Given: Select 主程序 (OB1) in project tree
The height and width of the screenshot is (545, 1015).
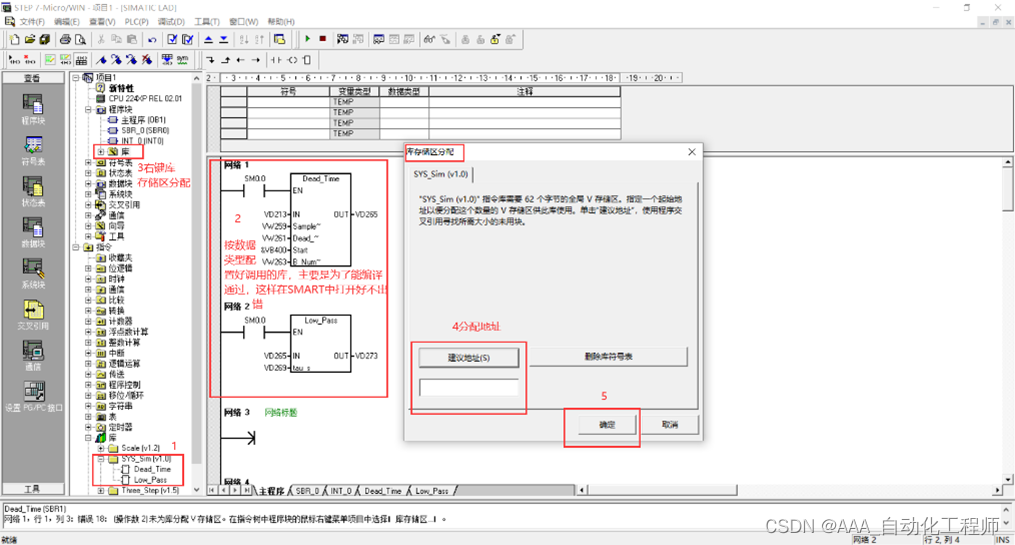Looking at the screenshot, I should click(143, 120).
